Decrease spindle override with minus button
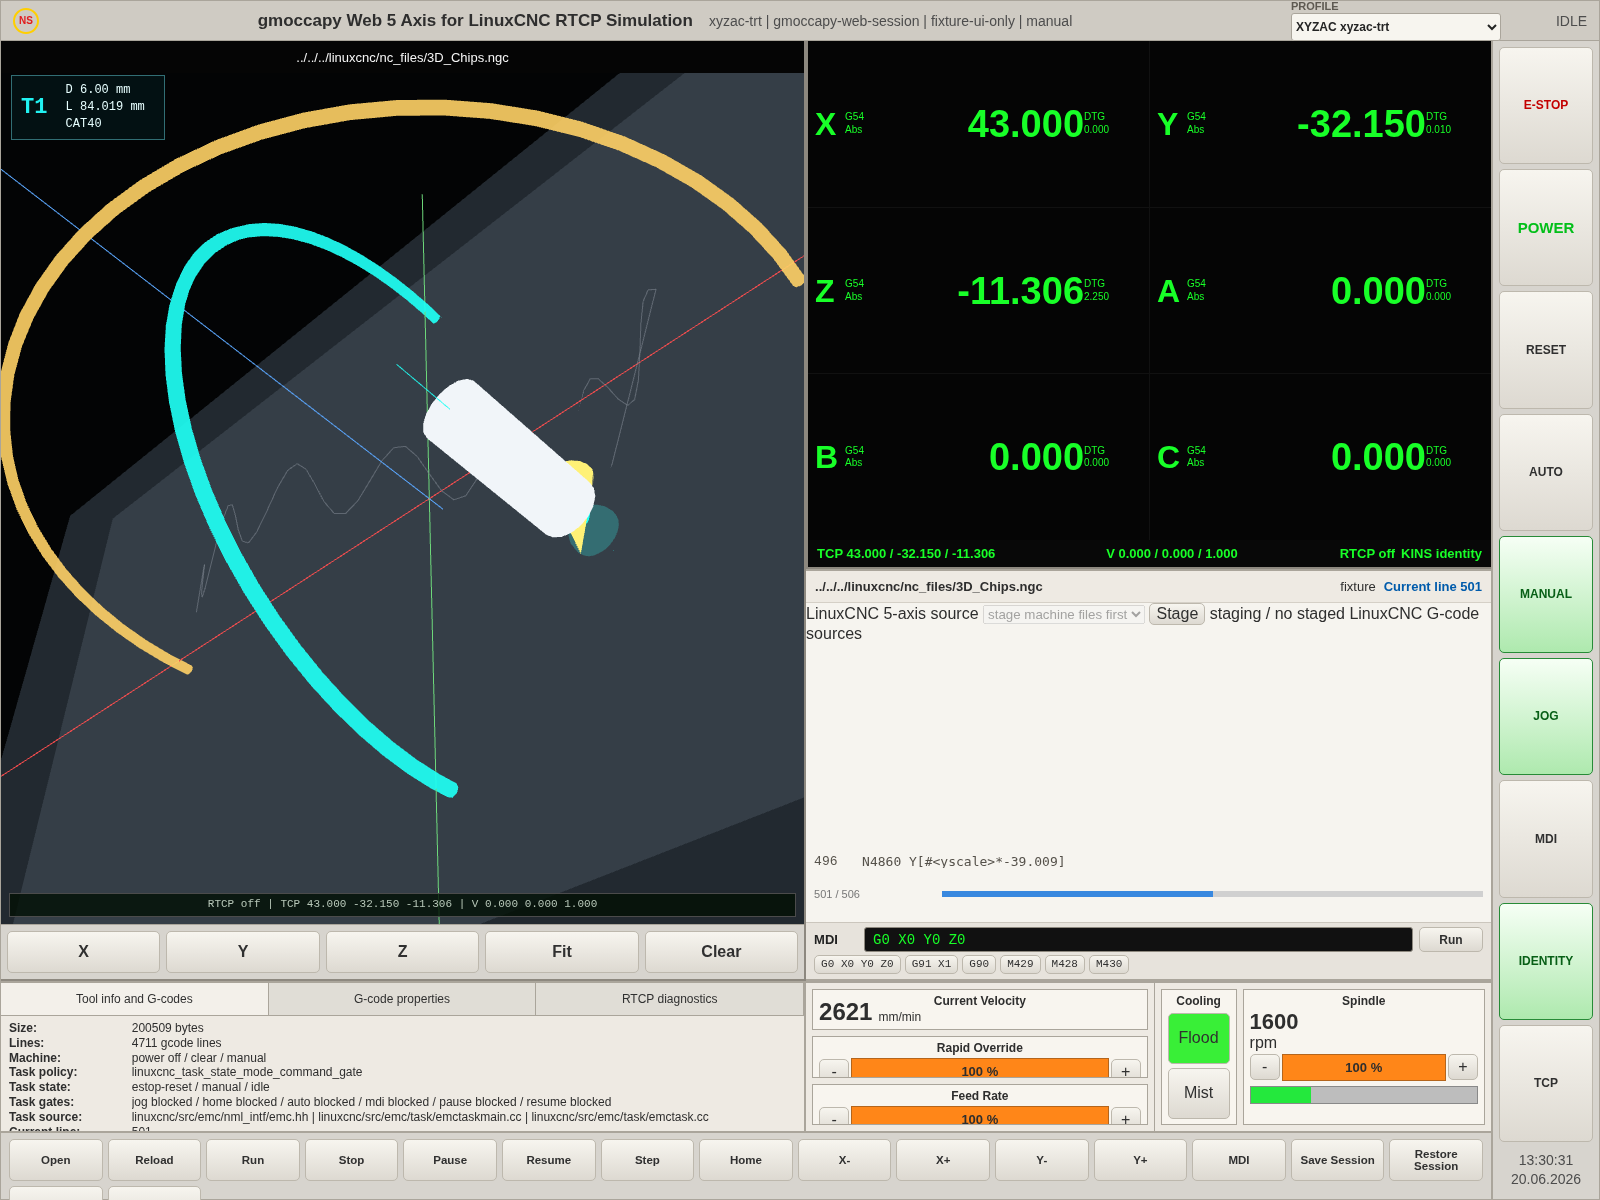Viewport: 1600px width, 1200px height. (x=1265, y=1067)
